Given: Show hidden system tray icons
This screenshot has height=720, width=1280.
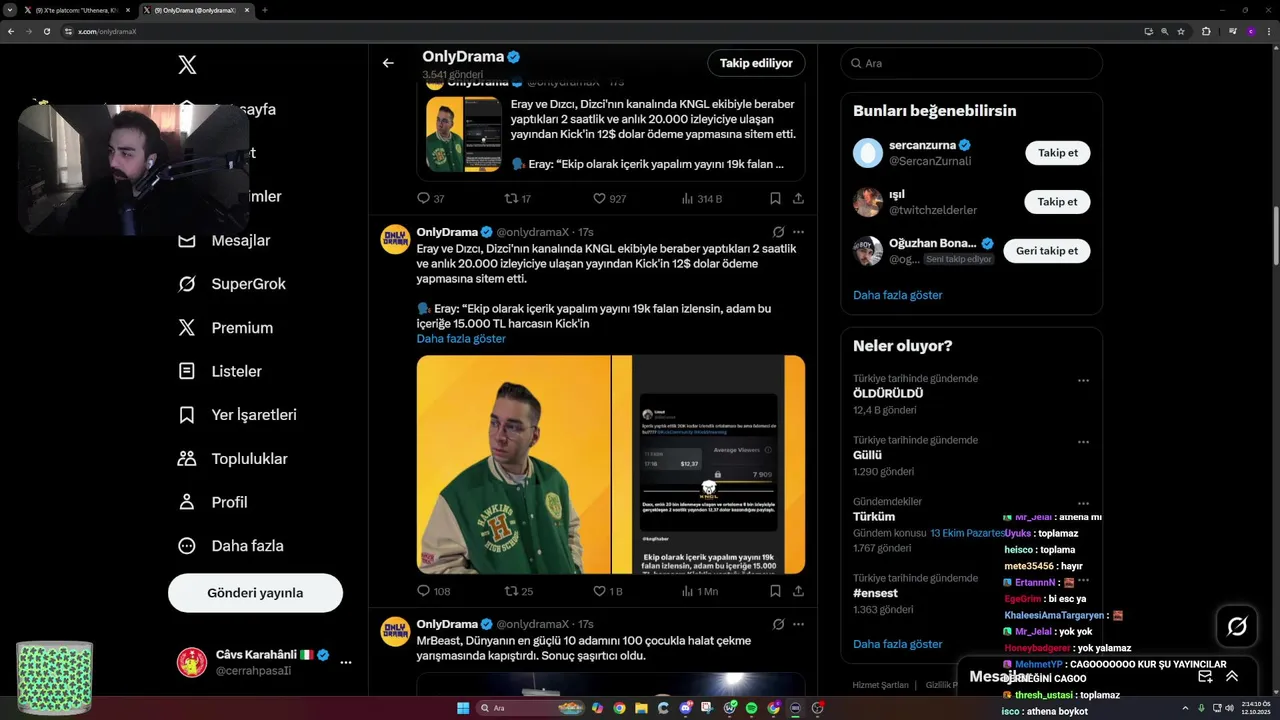Looking at the screenshot, I should [1183, 708].
